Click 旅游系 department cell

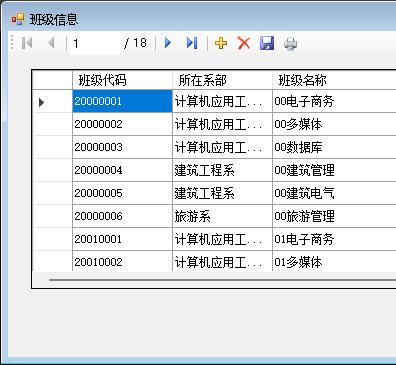[x=222, y=216]
